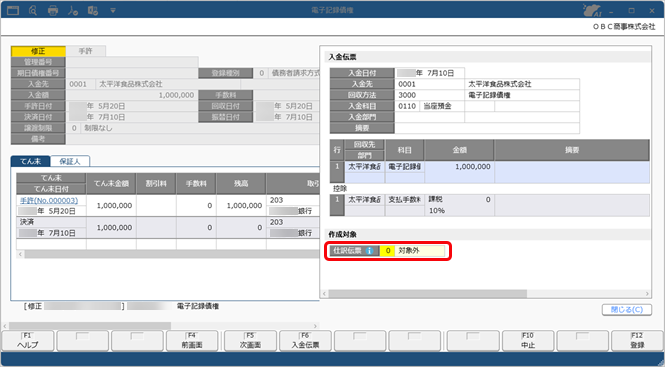This screenshot has height=367, width=665.
Task: Click the right scroll arrow of 入金伝票 panel
Action: (x=647, y=294)
